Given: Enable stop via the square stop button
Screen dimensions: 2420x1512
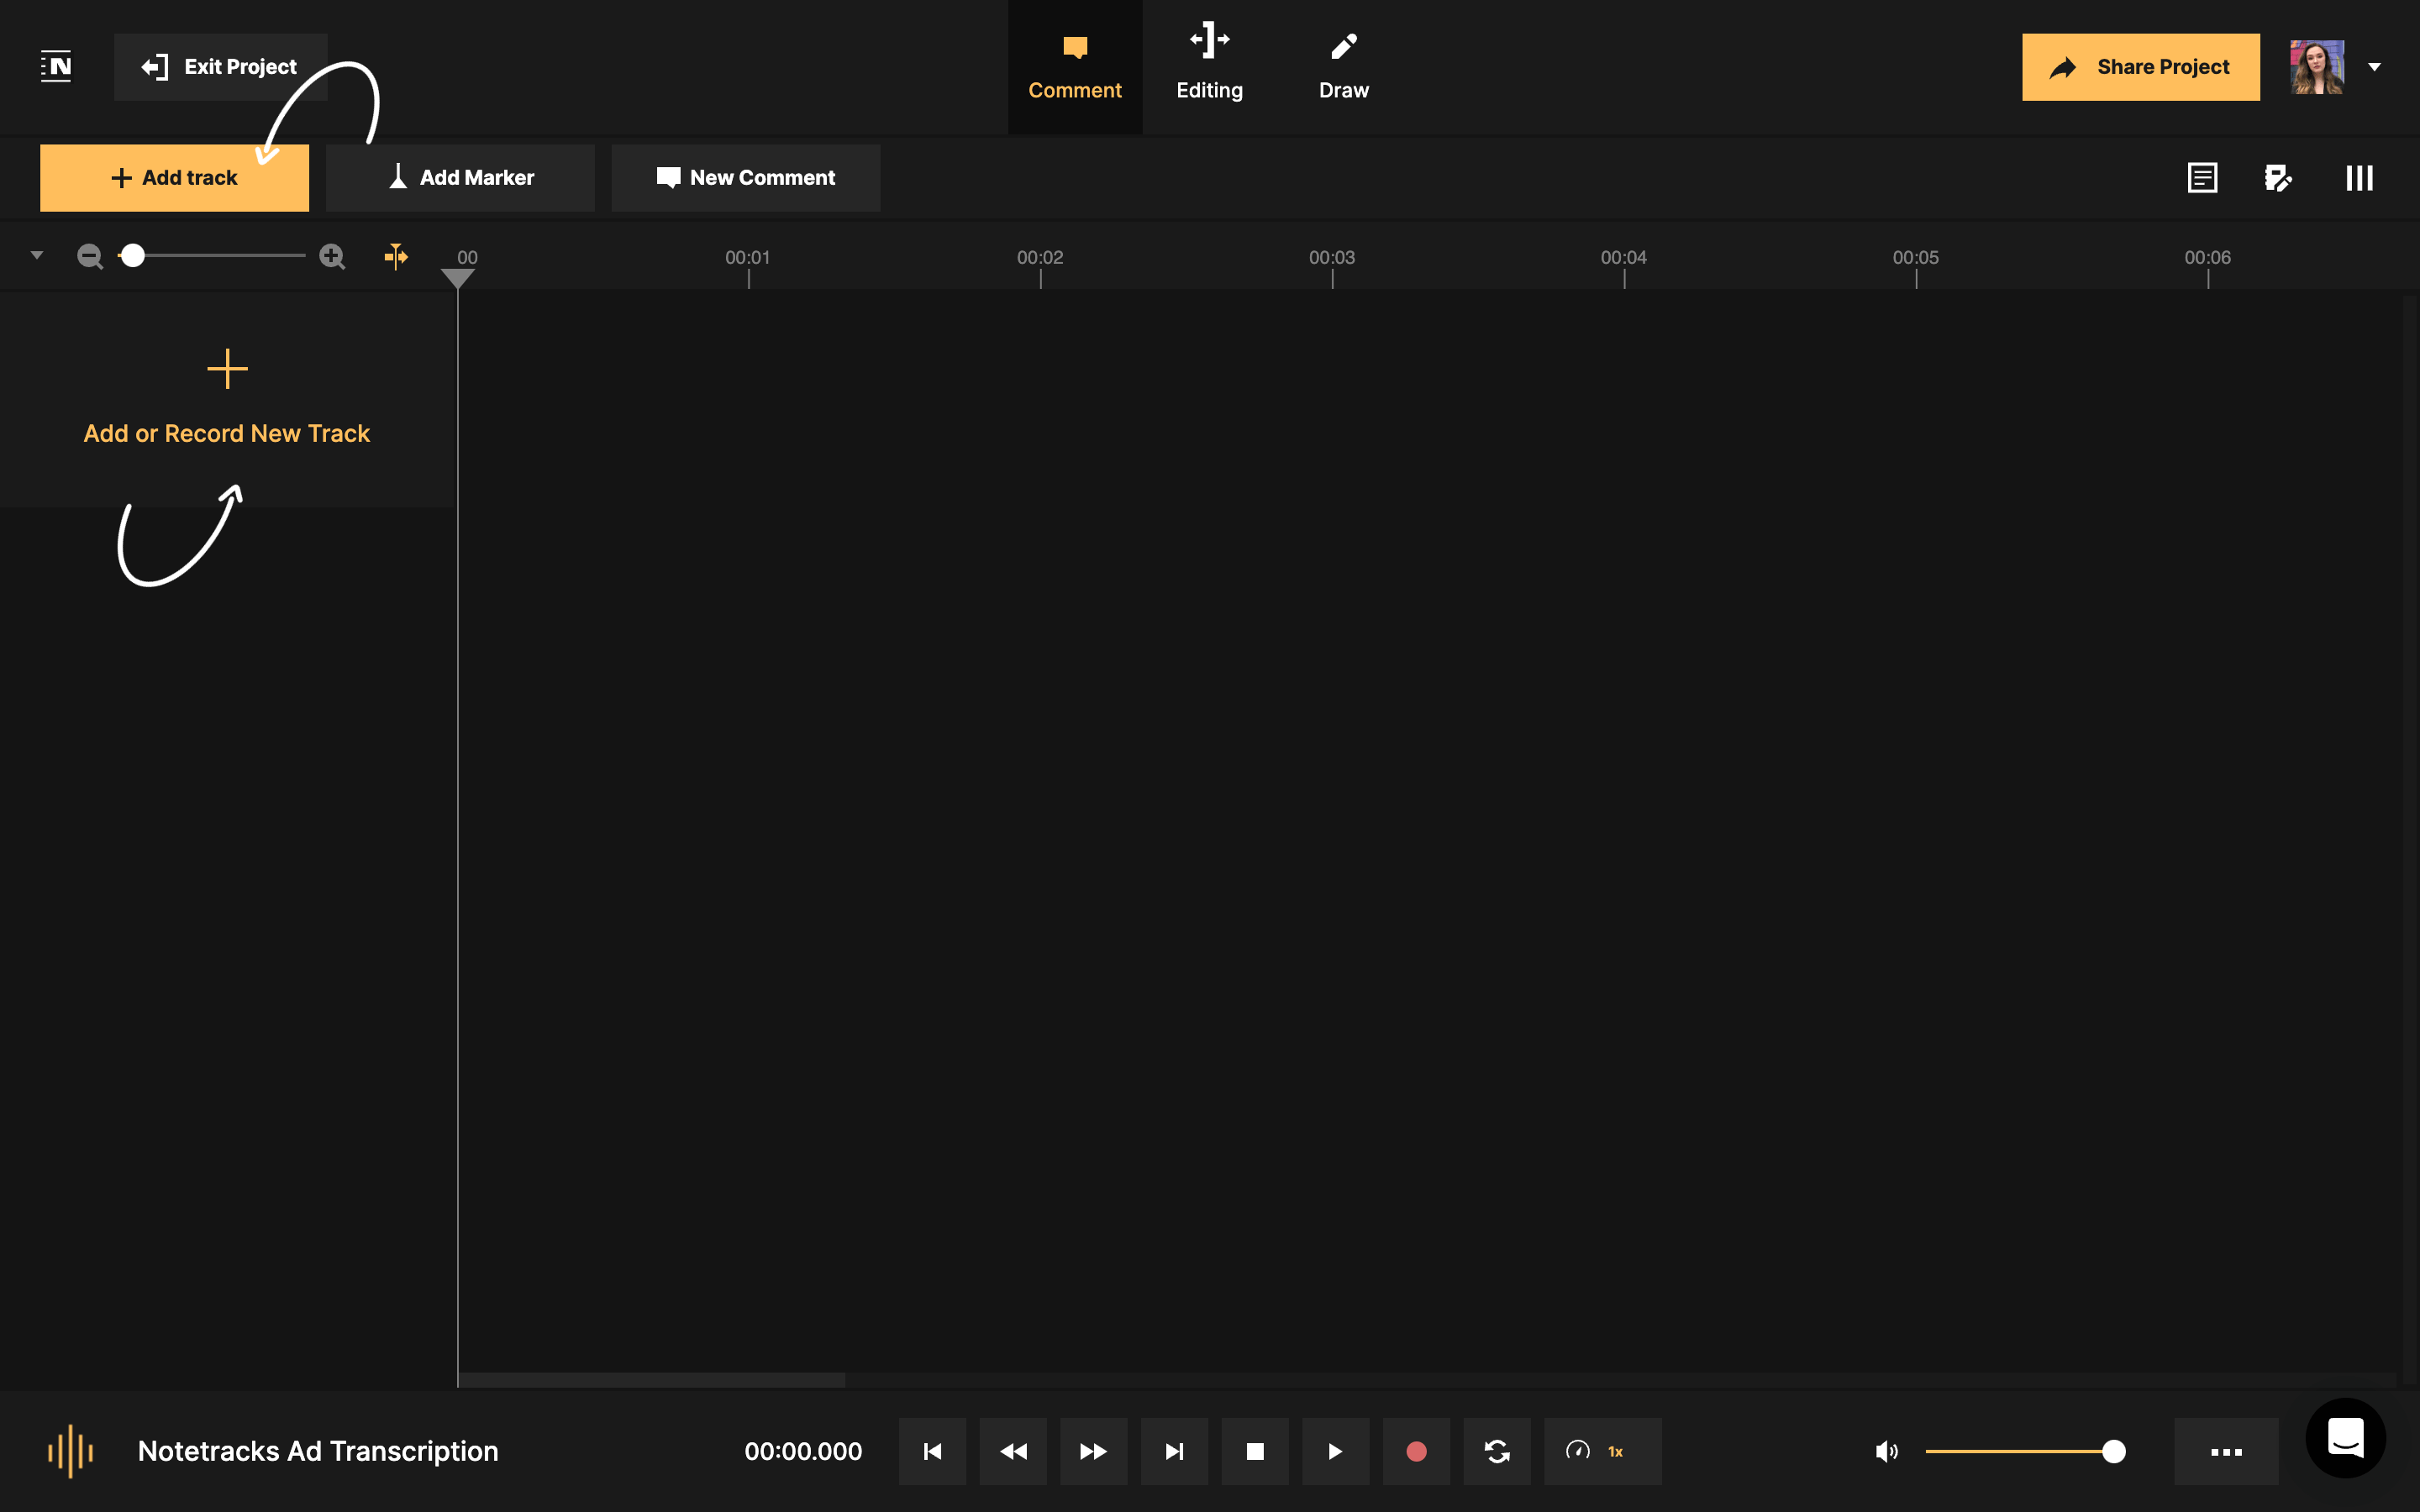Looking at the screenshot, I should 1255,1450.
